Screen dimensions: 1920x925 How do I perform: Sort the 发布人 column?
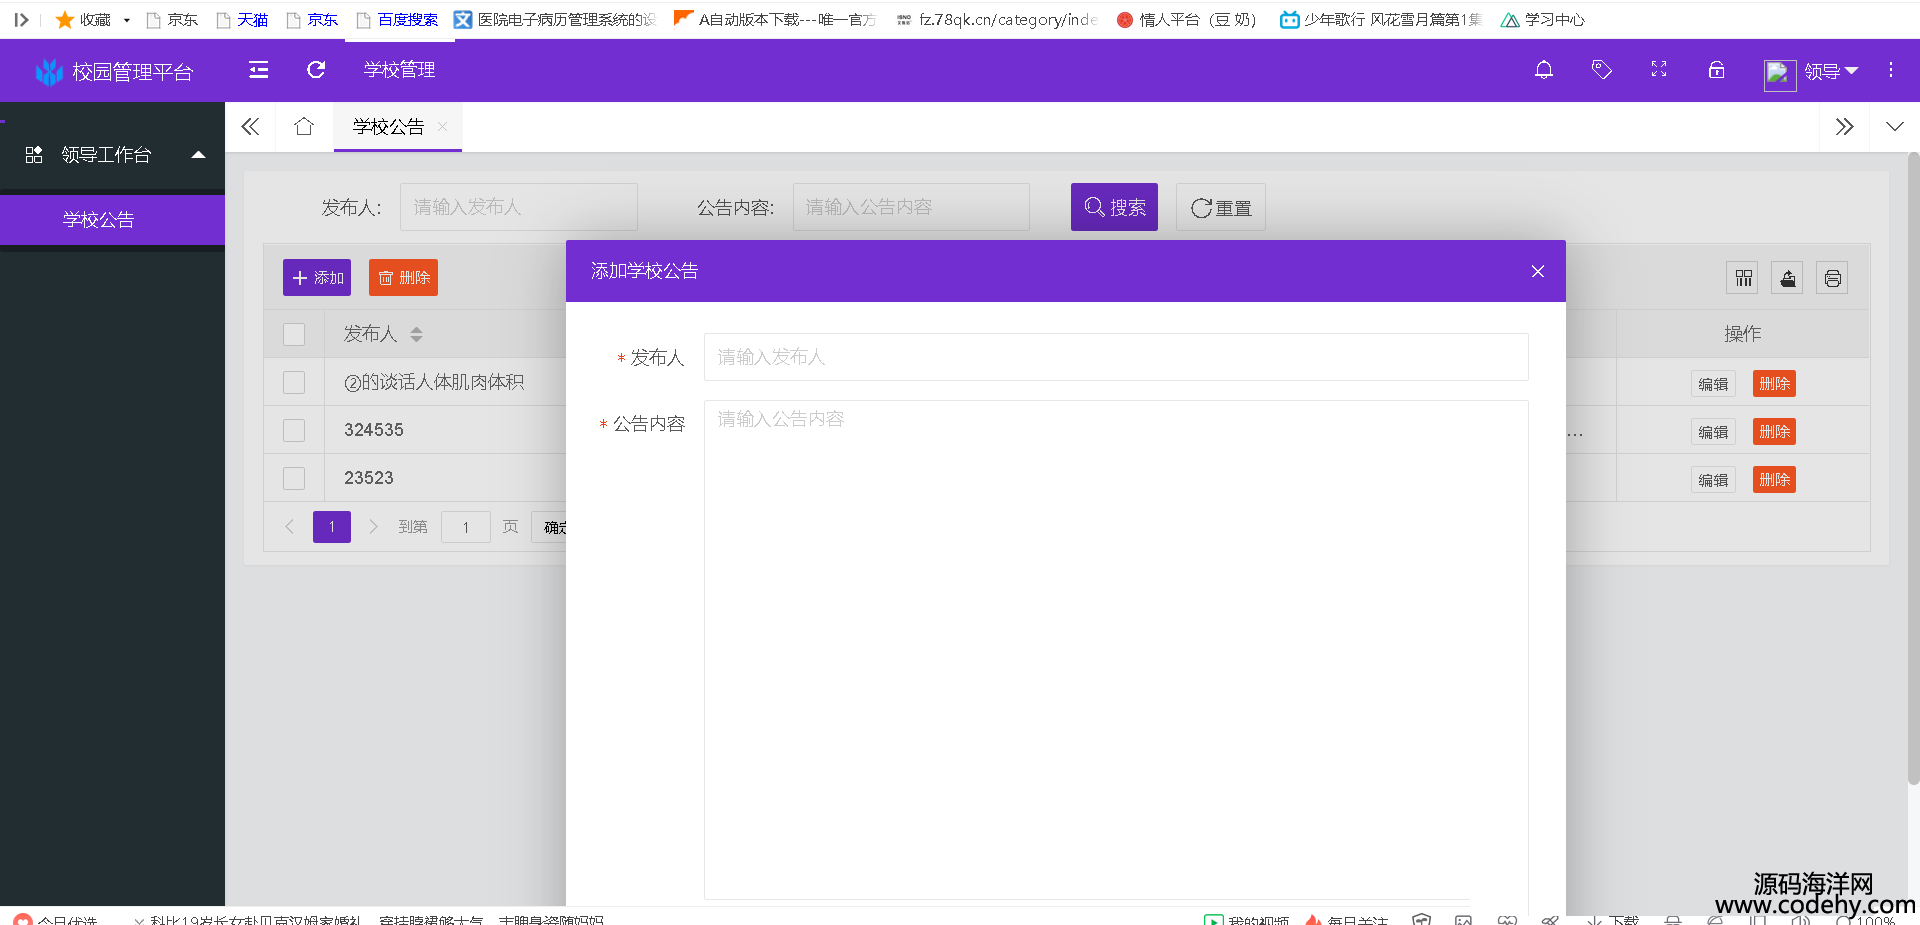(416, 334)
